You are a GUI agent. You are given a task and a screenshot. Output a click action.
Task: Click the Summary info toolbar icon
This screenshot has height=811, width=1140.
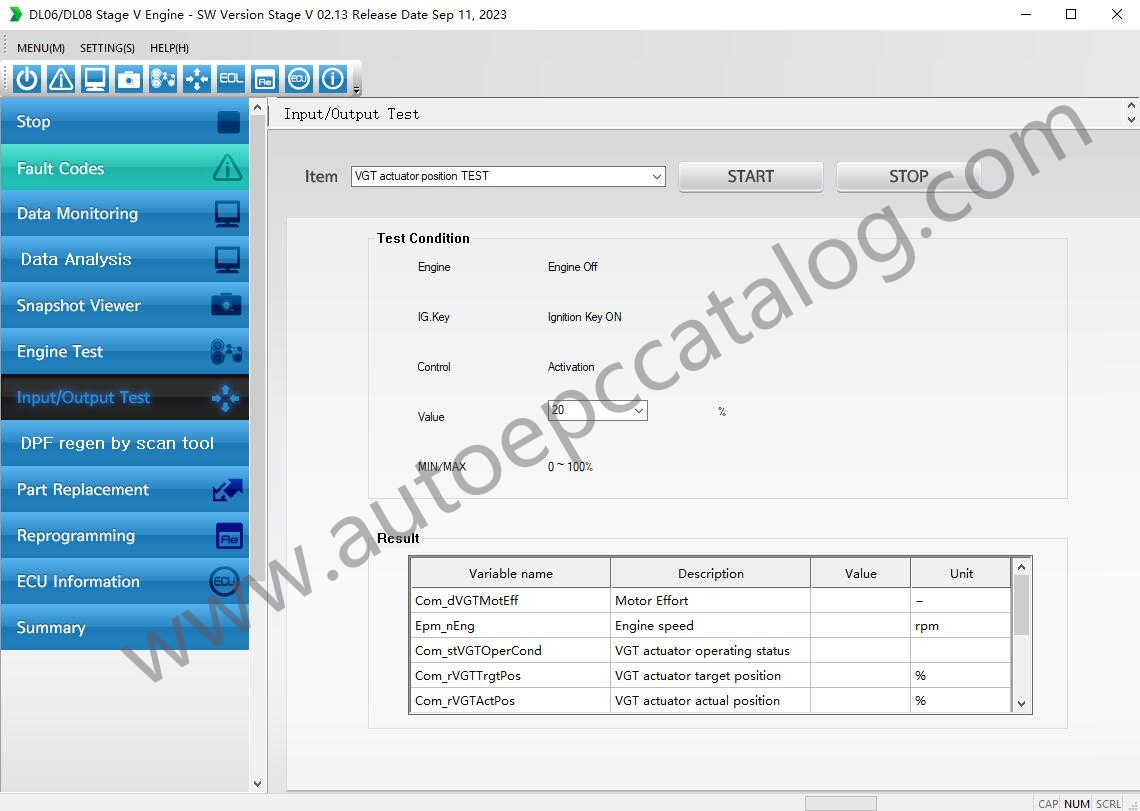(x=332, y=78)
